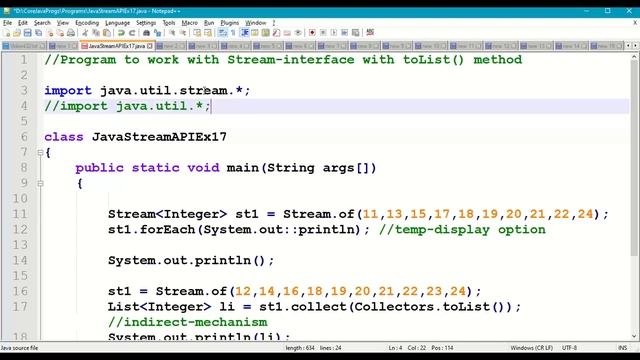The image size is (640, 360).
Task: Click the Stop Recording macro icon
Action: [x=323, y=33]
